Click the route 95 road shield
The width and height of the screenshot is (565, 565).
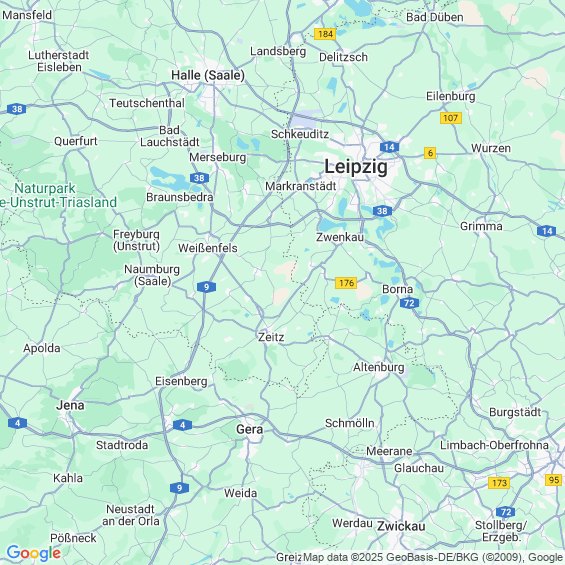553,480
